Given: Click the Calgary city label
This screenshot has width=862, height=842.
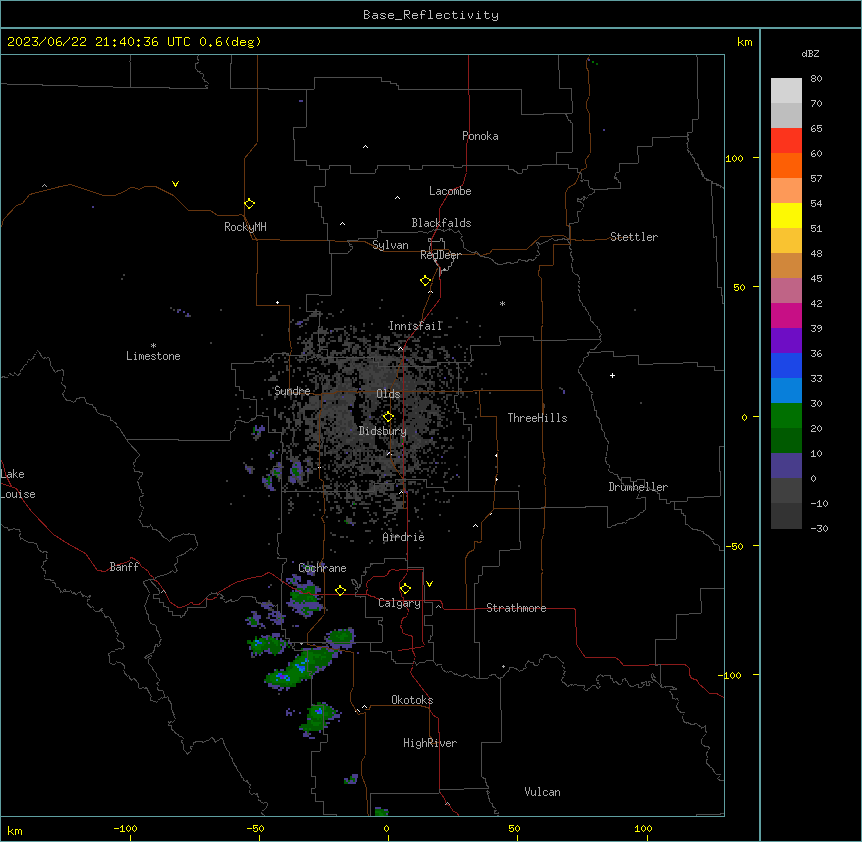Looking at the screenshot, I should coord(399,603).
